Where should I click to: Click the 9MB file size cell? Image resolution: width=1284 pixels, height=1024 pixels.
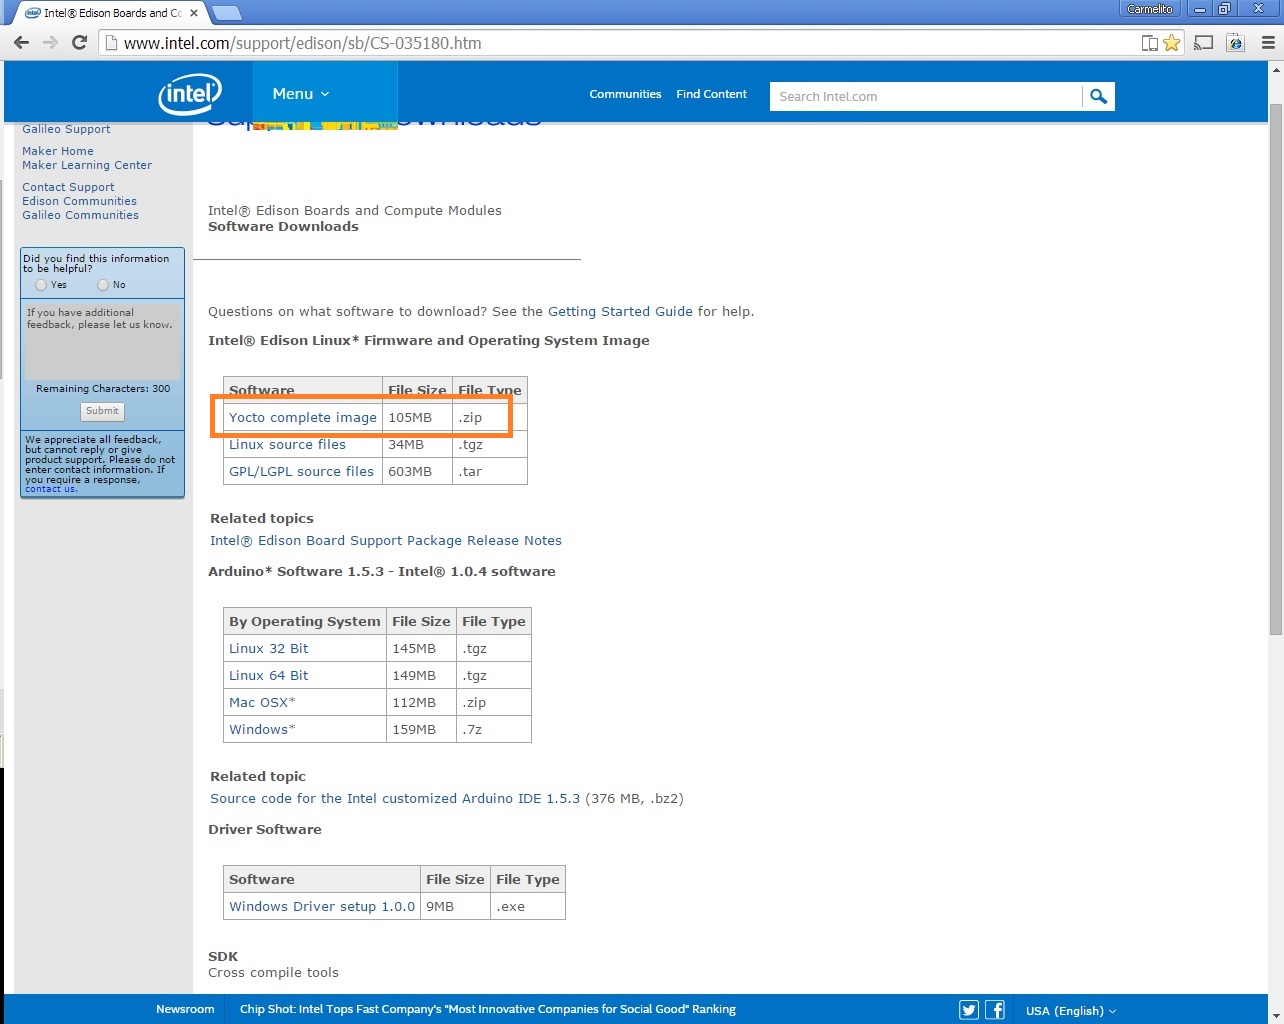coord(455,906)
